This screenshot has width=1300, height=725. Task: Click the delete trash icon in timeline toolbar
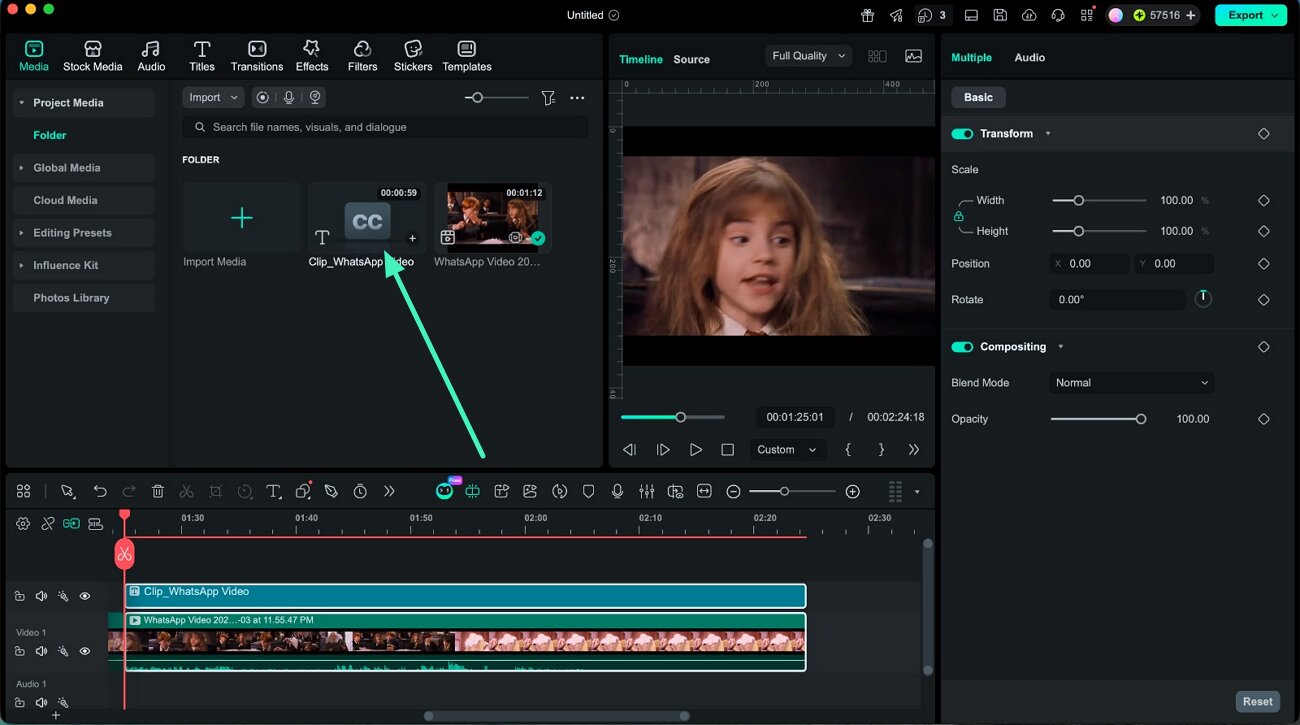(158, 491)
